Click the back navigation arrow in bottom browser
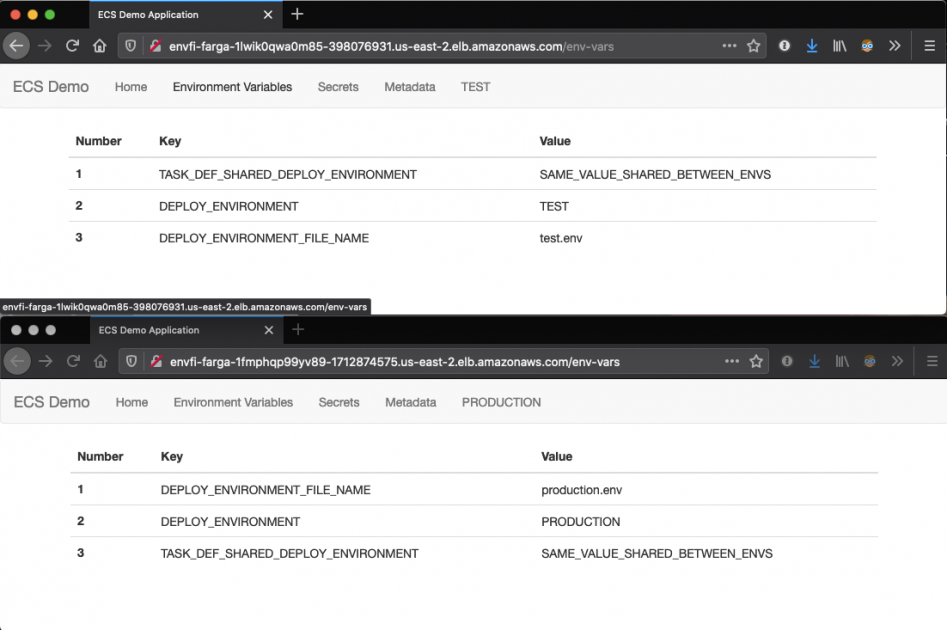This screenshot has width=947, height=630. tap(16, 361)
